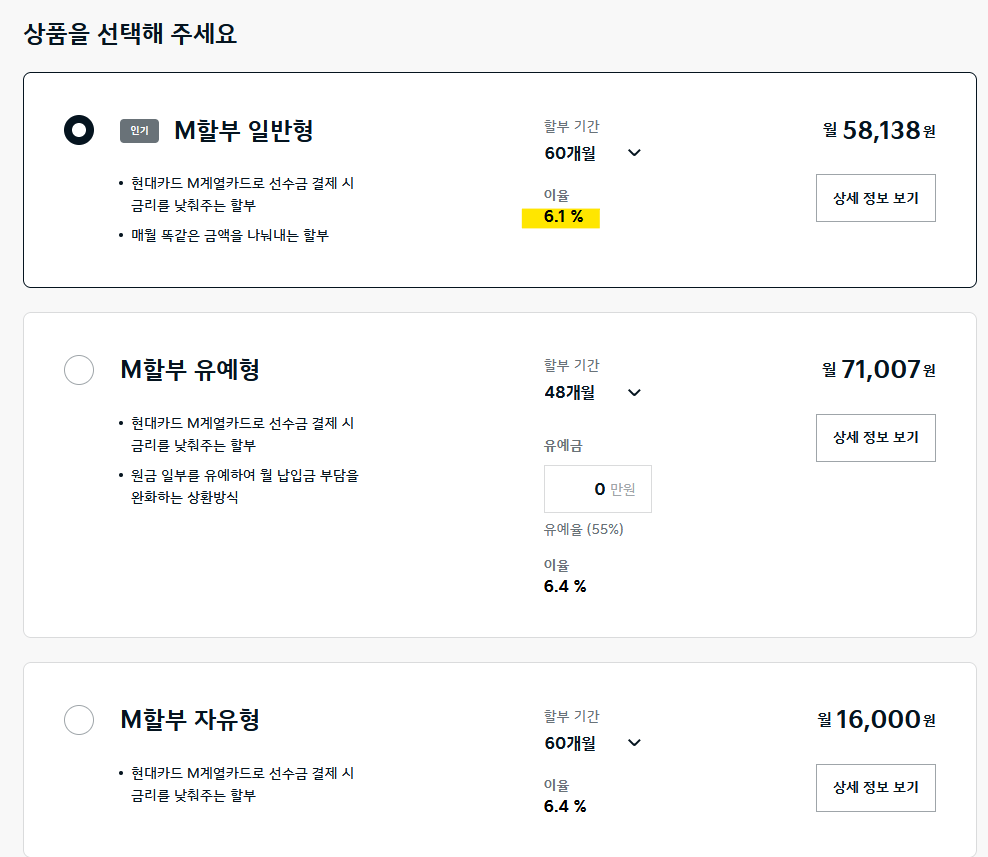Select the M할부 일반형 radio button
Screen dimensions: 988x857
[x=79, y=130]
